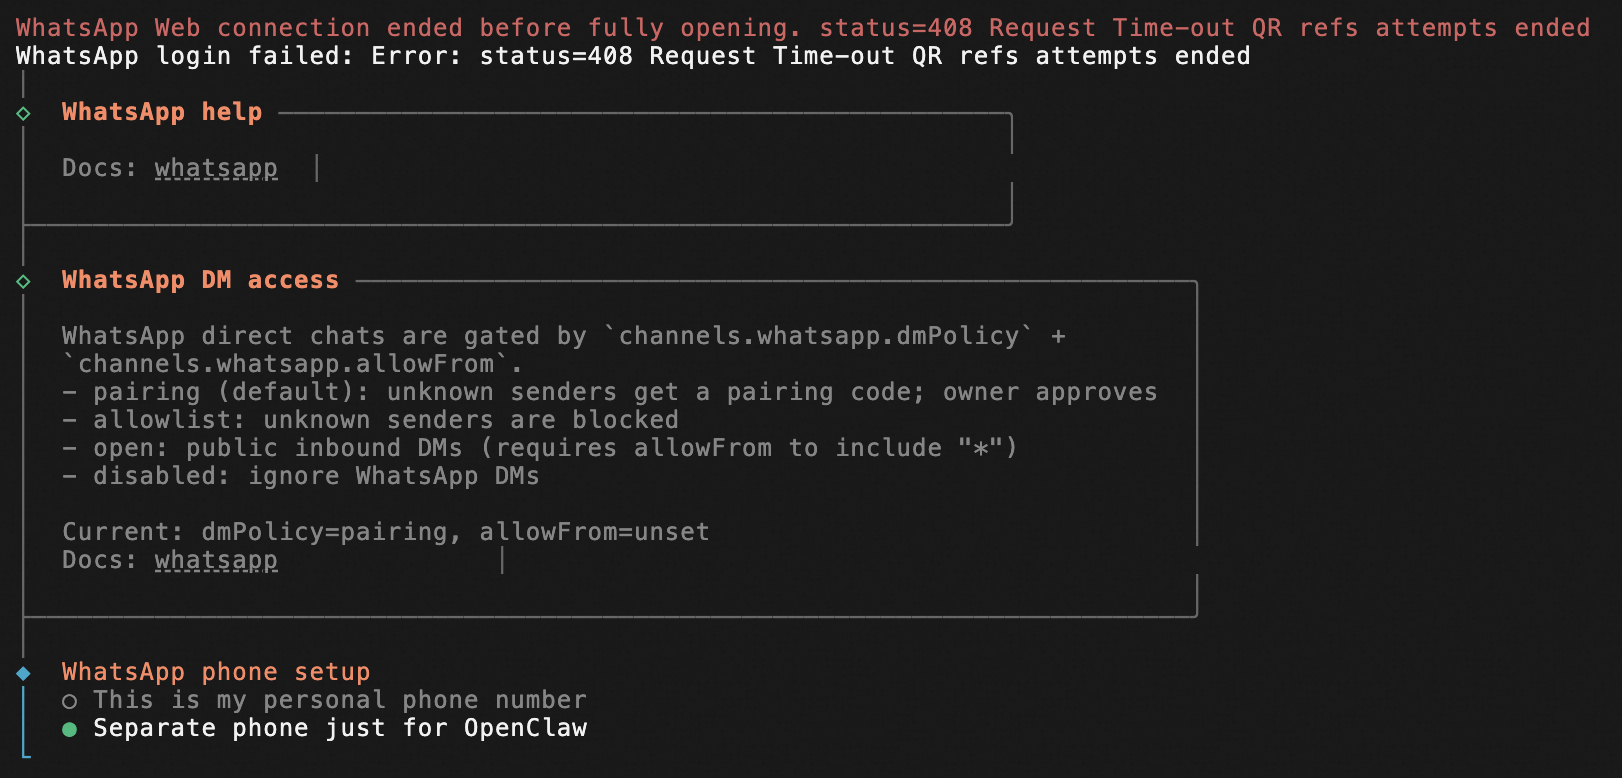The image size is (1622, 778).
Task: Click the '`channels.whatsapp.allowFrom`.' text line
Action: [x=292, y=364]
